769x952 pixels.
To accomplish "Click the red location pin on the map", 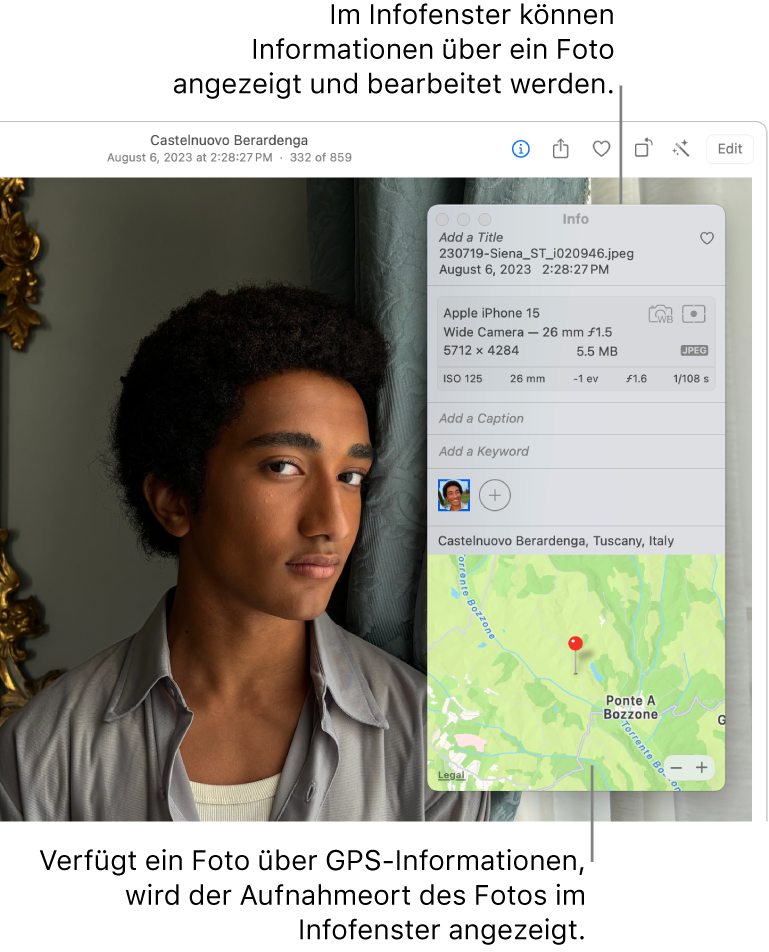I will pos(575,644).
